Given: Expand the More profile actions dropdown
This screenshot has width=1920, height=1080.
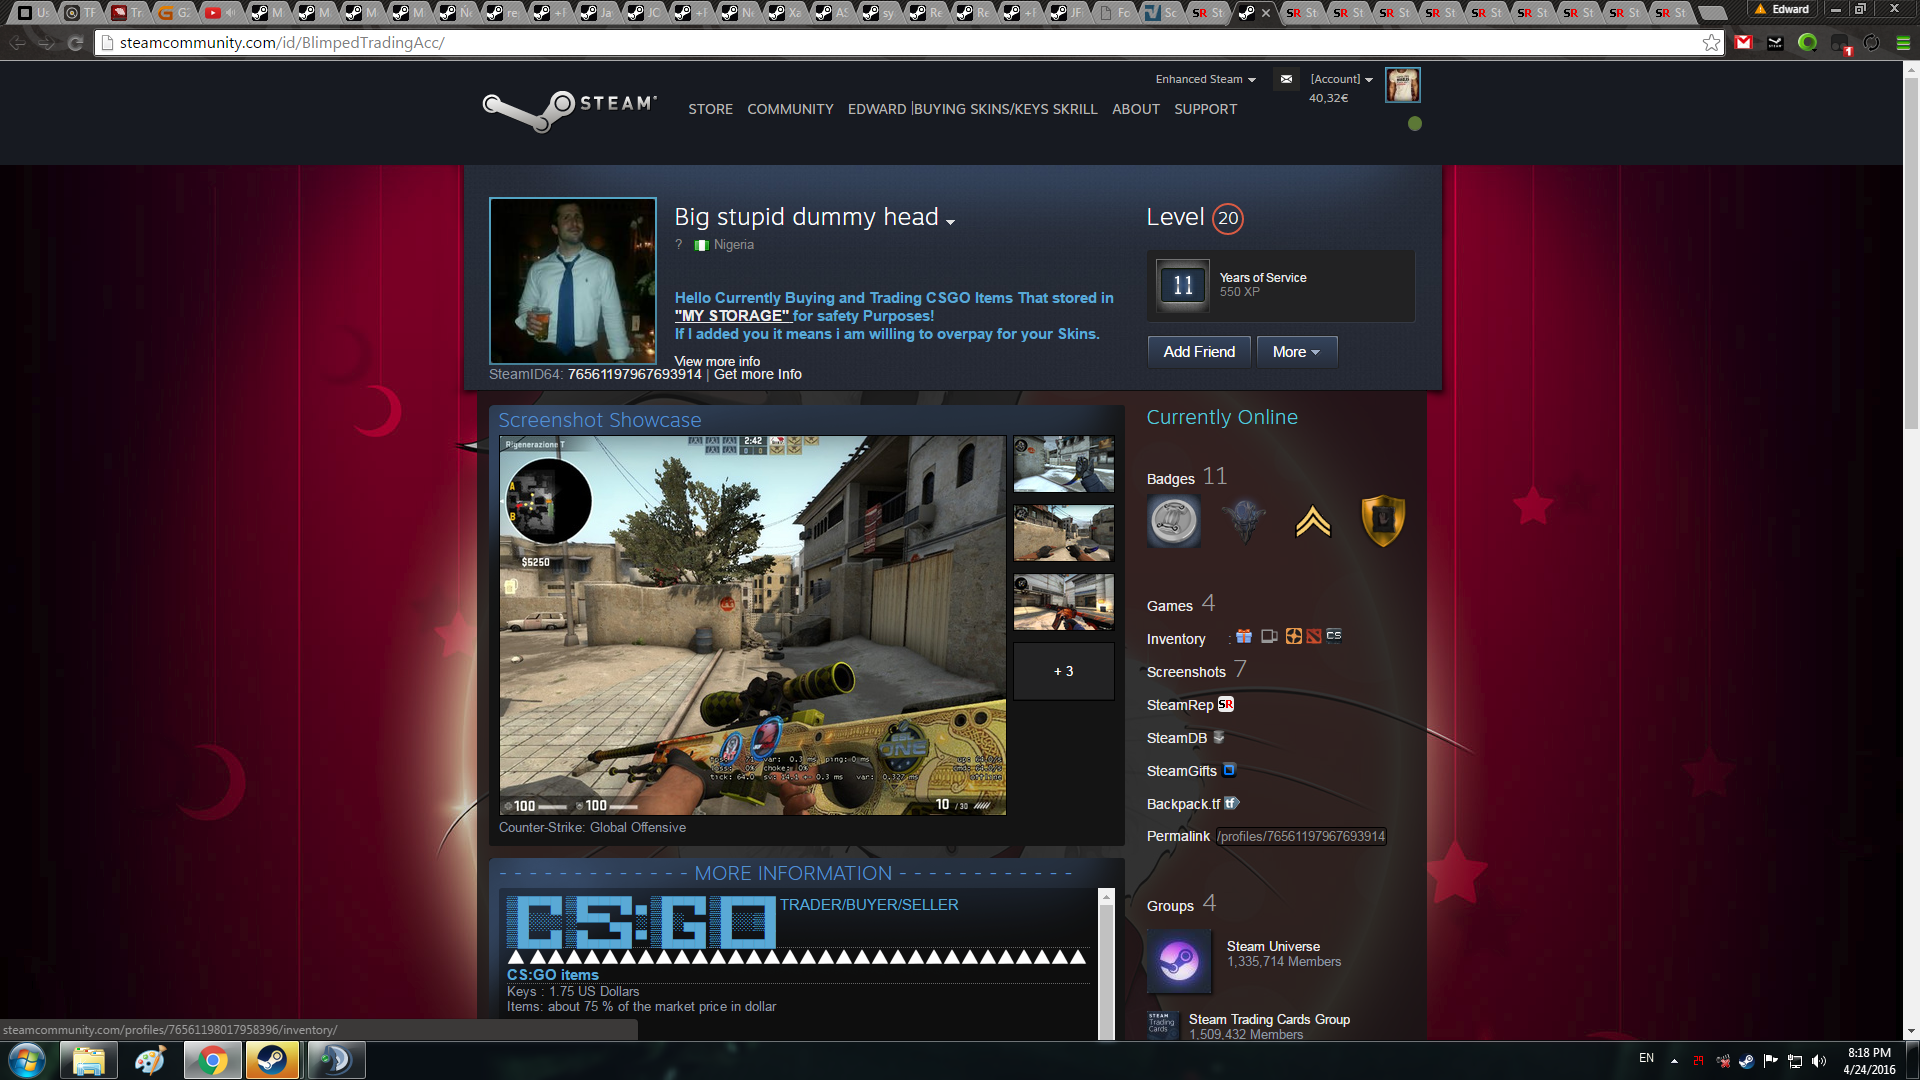Looking at the screenshot, I should click(x=1296, y=352).
